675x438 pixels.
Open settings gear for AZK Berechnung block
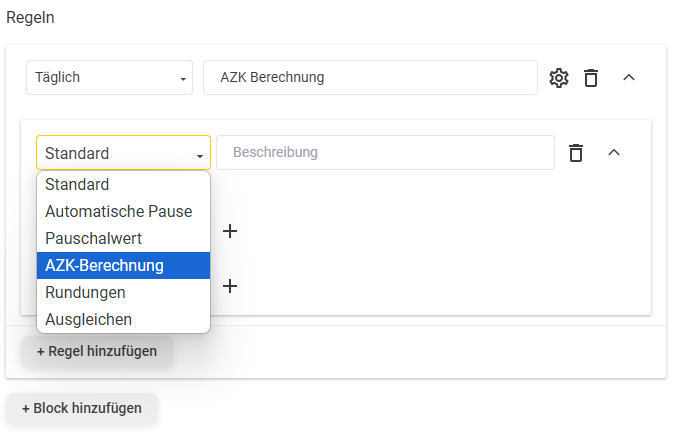(559, 78)
